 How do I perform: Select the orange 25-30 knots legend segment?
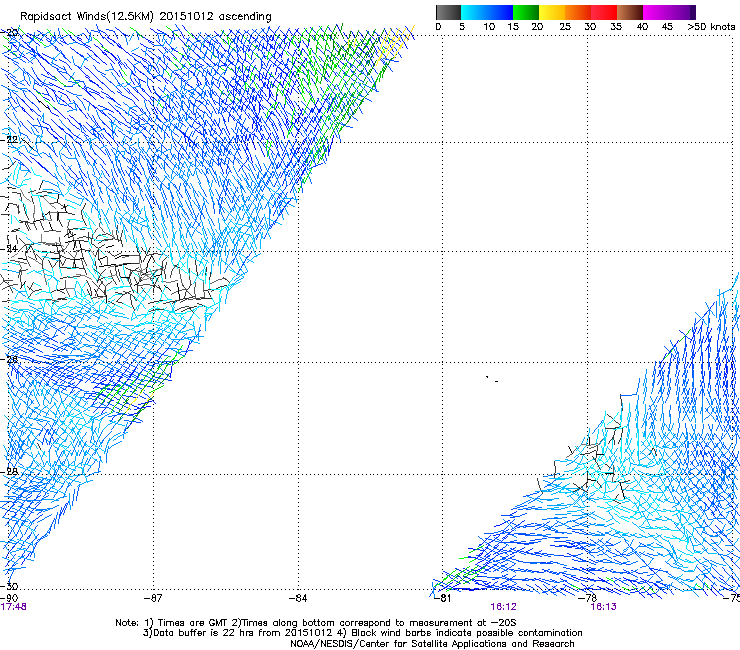578,12
